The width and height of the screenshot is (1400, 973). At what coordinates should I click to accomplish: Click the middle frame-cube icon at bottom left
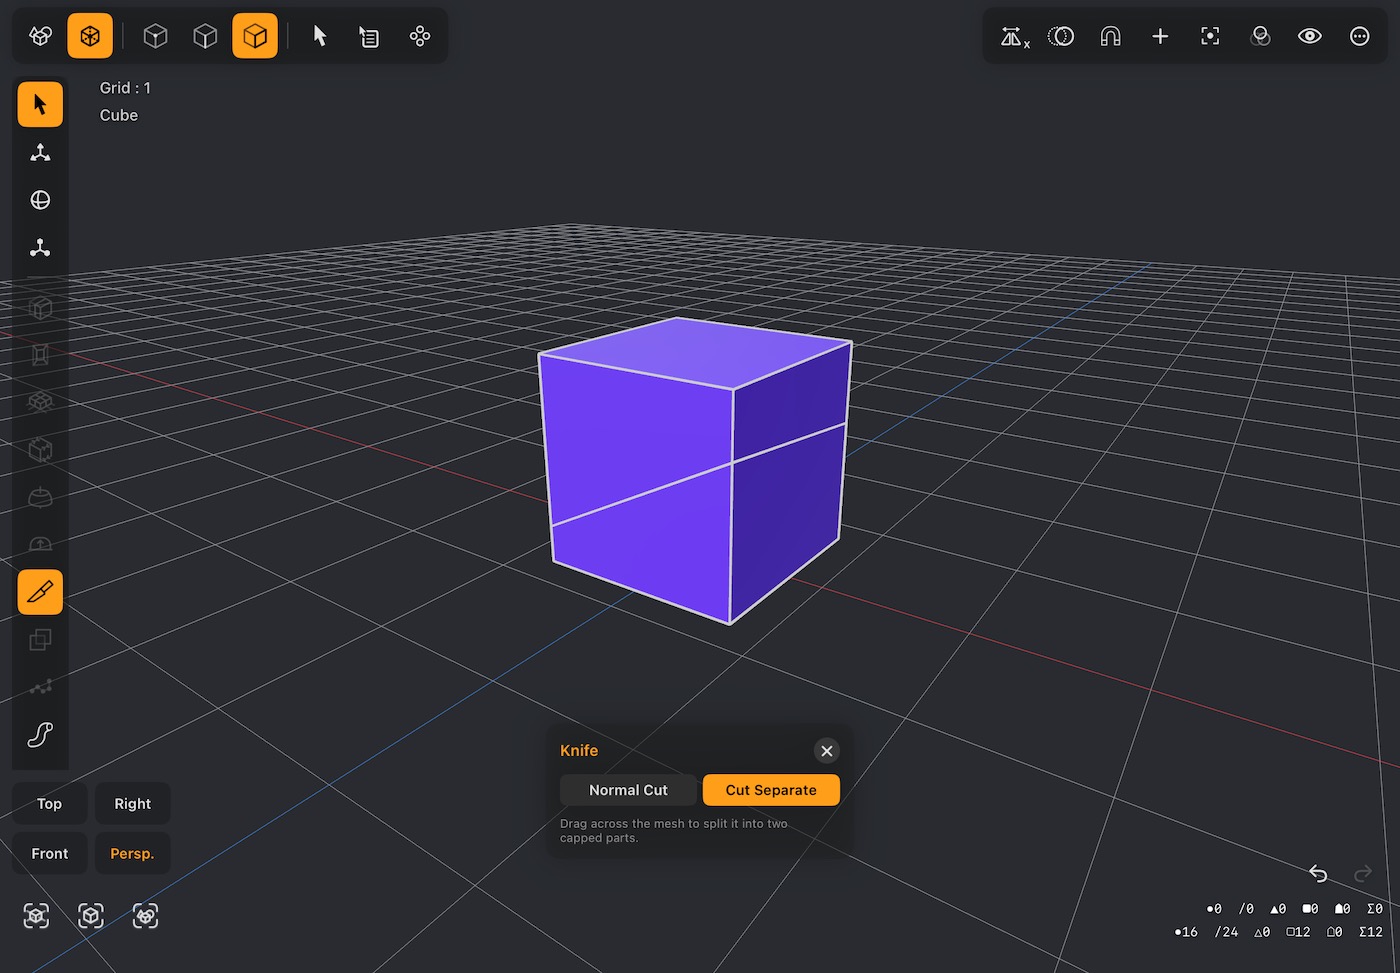tap(91, 916)
